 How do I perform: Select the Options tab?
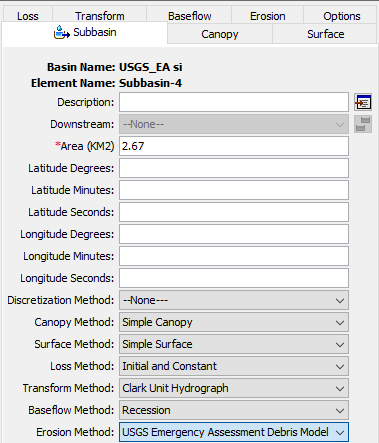[341, 16]
